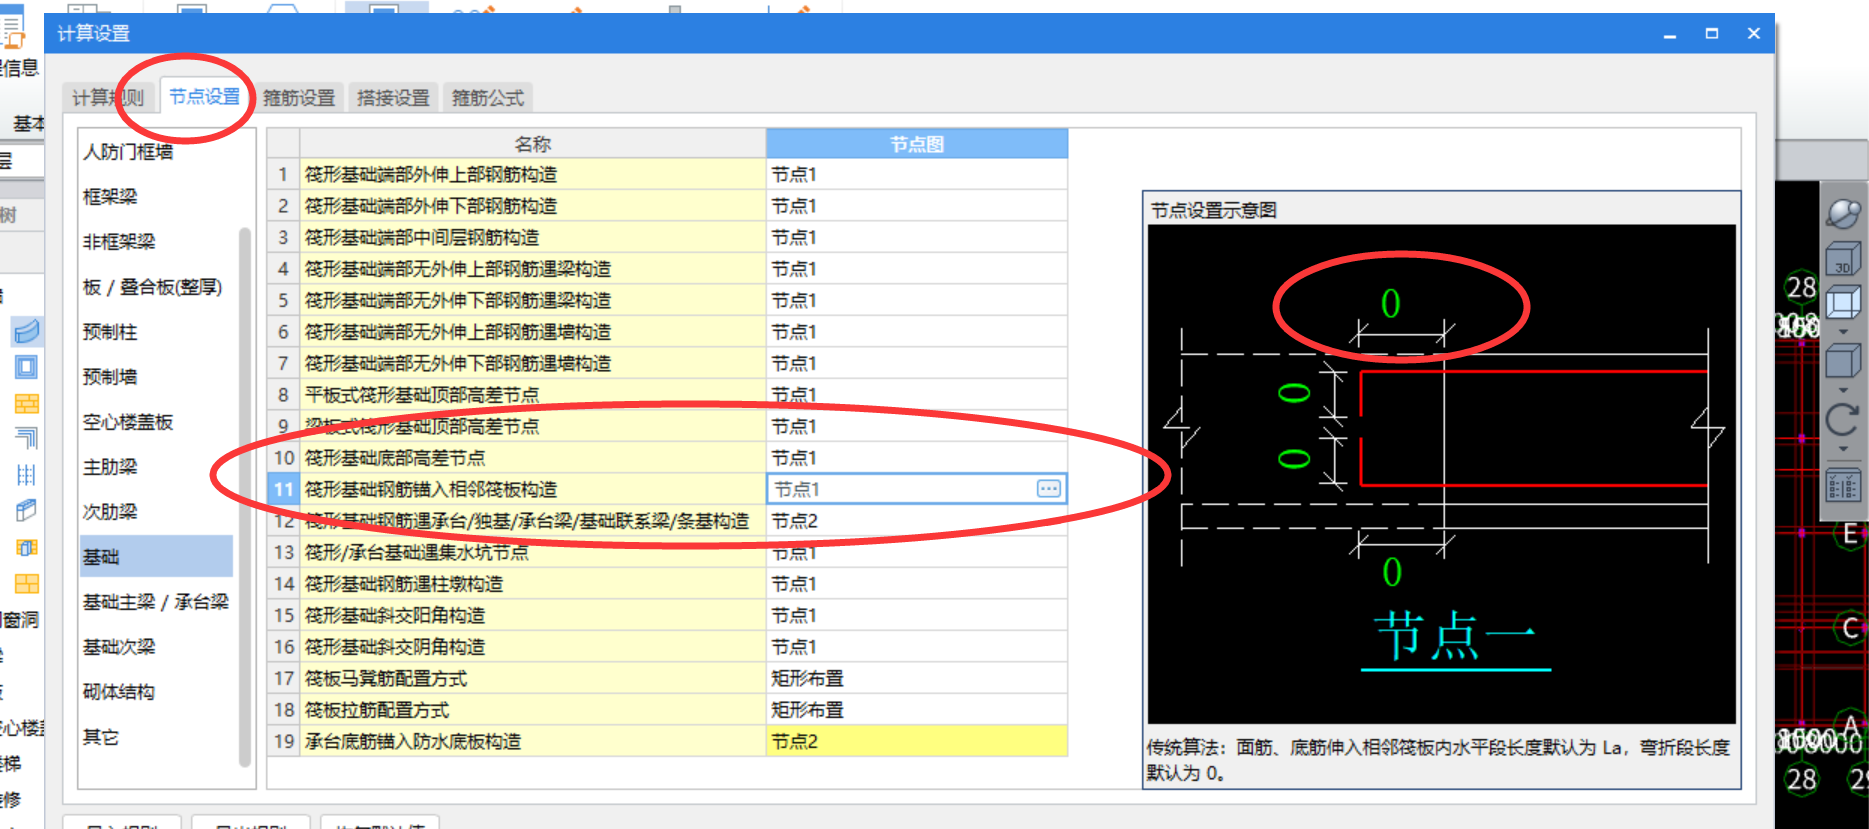The image size is (1869, 829).
Task: Select 主肋梁 category
Action: click(x=110, y=467)
